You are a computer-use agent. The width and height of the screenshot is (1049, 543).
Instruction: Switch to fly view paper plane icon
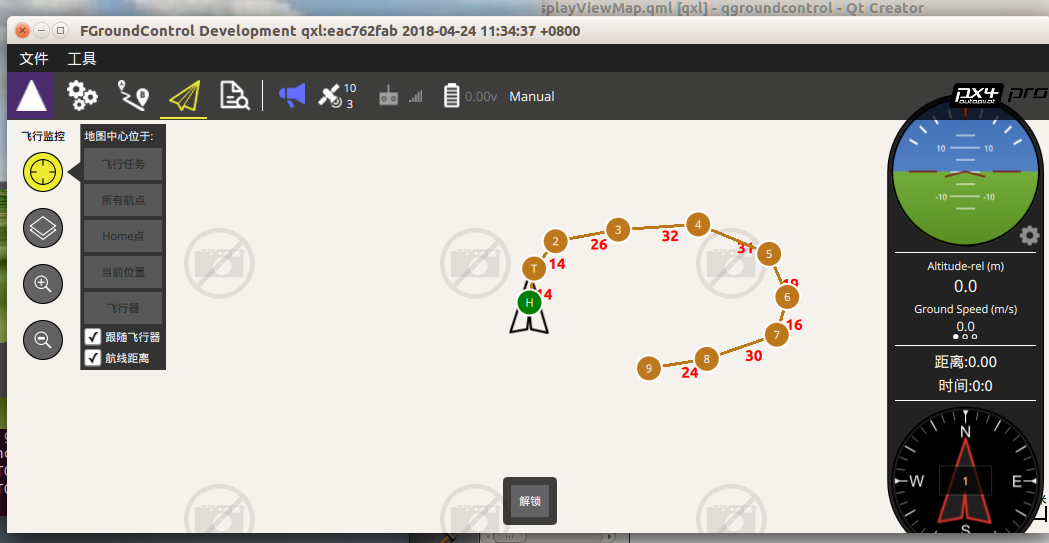coord(184,96)
